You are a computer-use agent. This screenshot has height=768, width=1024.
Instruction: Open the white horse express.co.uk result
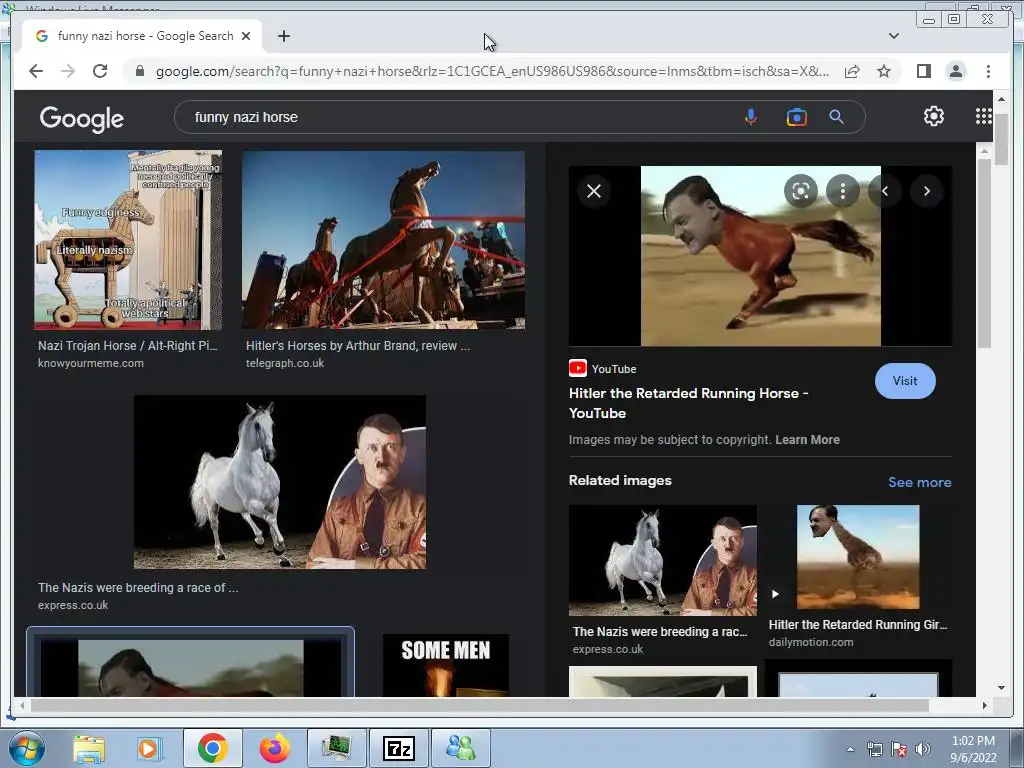(280, 482)
